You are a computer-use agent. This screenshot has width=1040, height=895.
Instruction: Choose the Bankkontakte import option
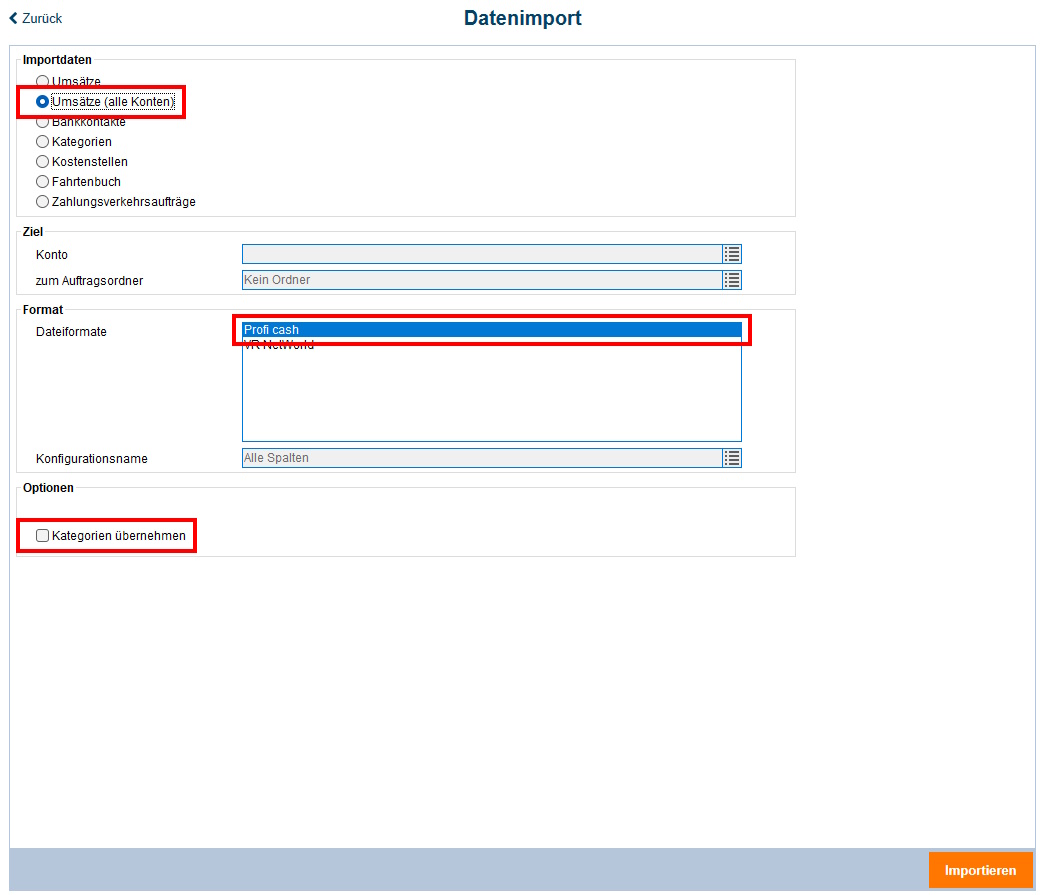42,122
